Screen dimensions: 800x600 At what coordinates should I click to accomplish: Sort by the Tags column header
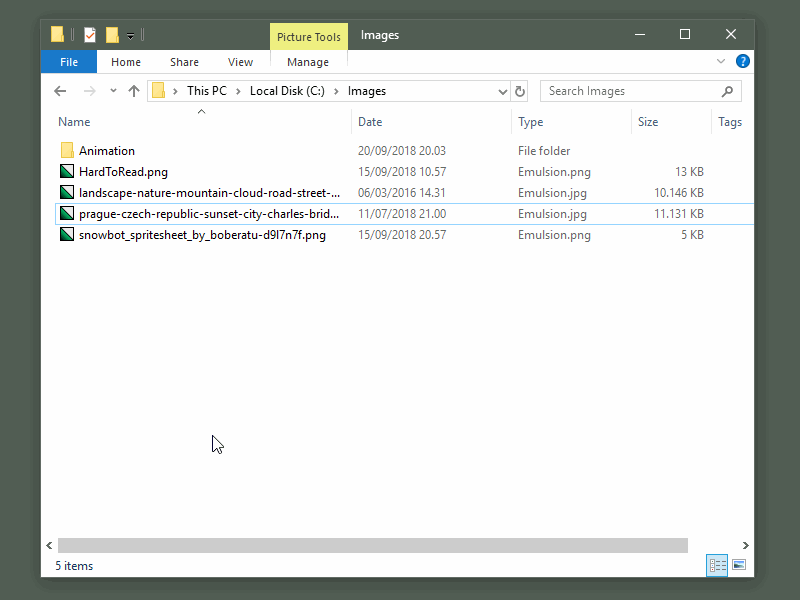click(732, 122)
